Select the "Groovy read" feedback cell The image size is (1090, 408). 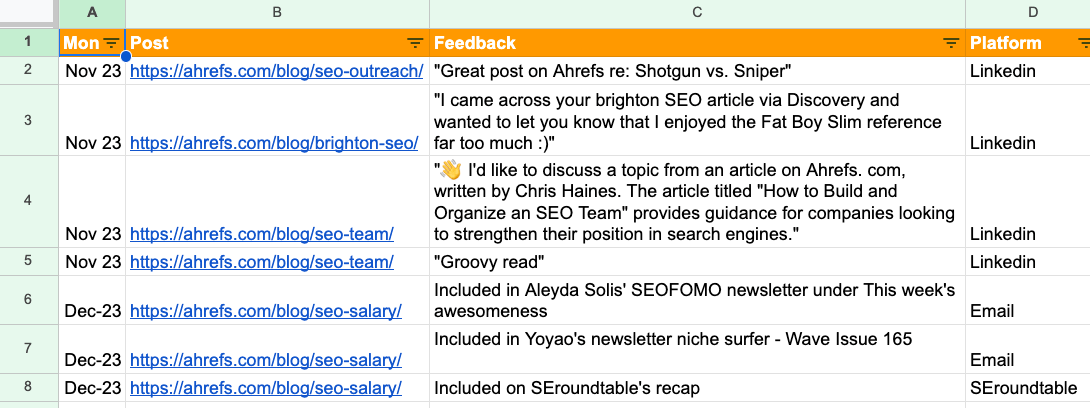click(697, 262)
